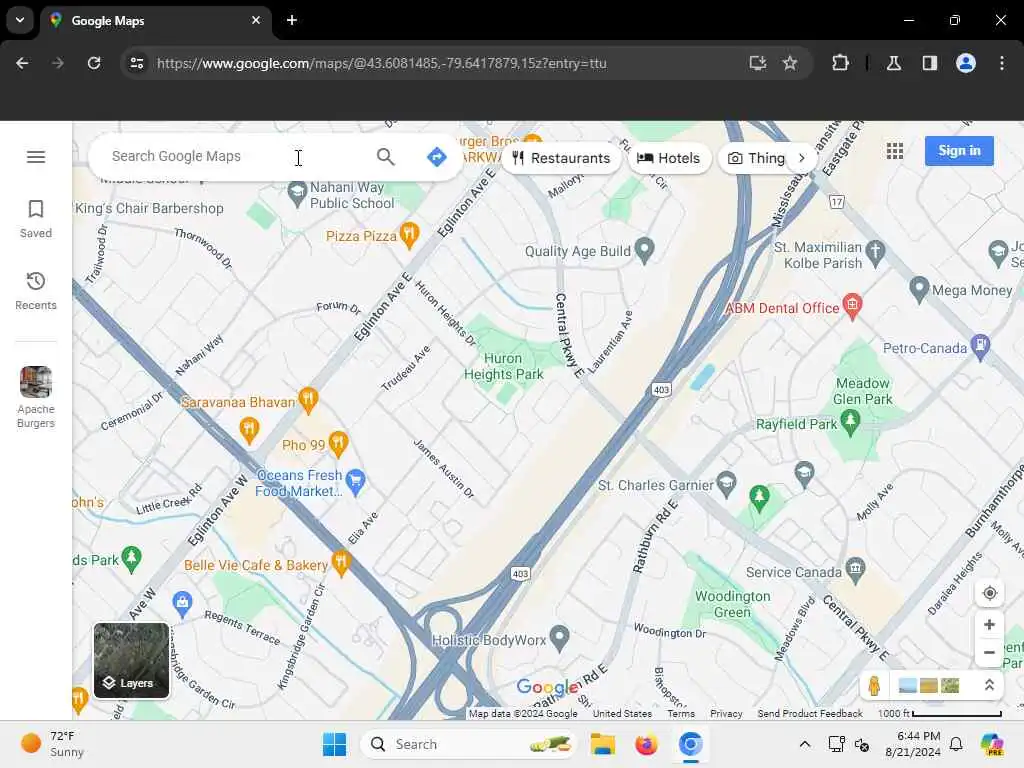The height and width of the screenshot is (768, 1024).
Task: Click the Sign in button
Action: [959, 151]
